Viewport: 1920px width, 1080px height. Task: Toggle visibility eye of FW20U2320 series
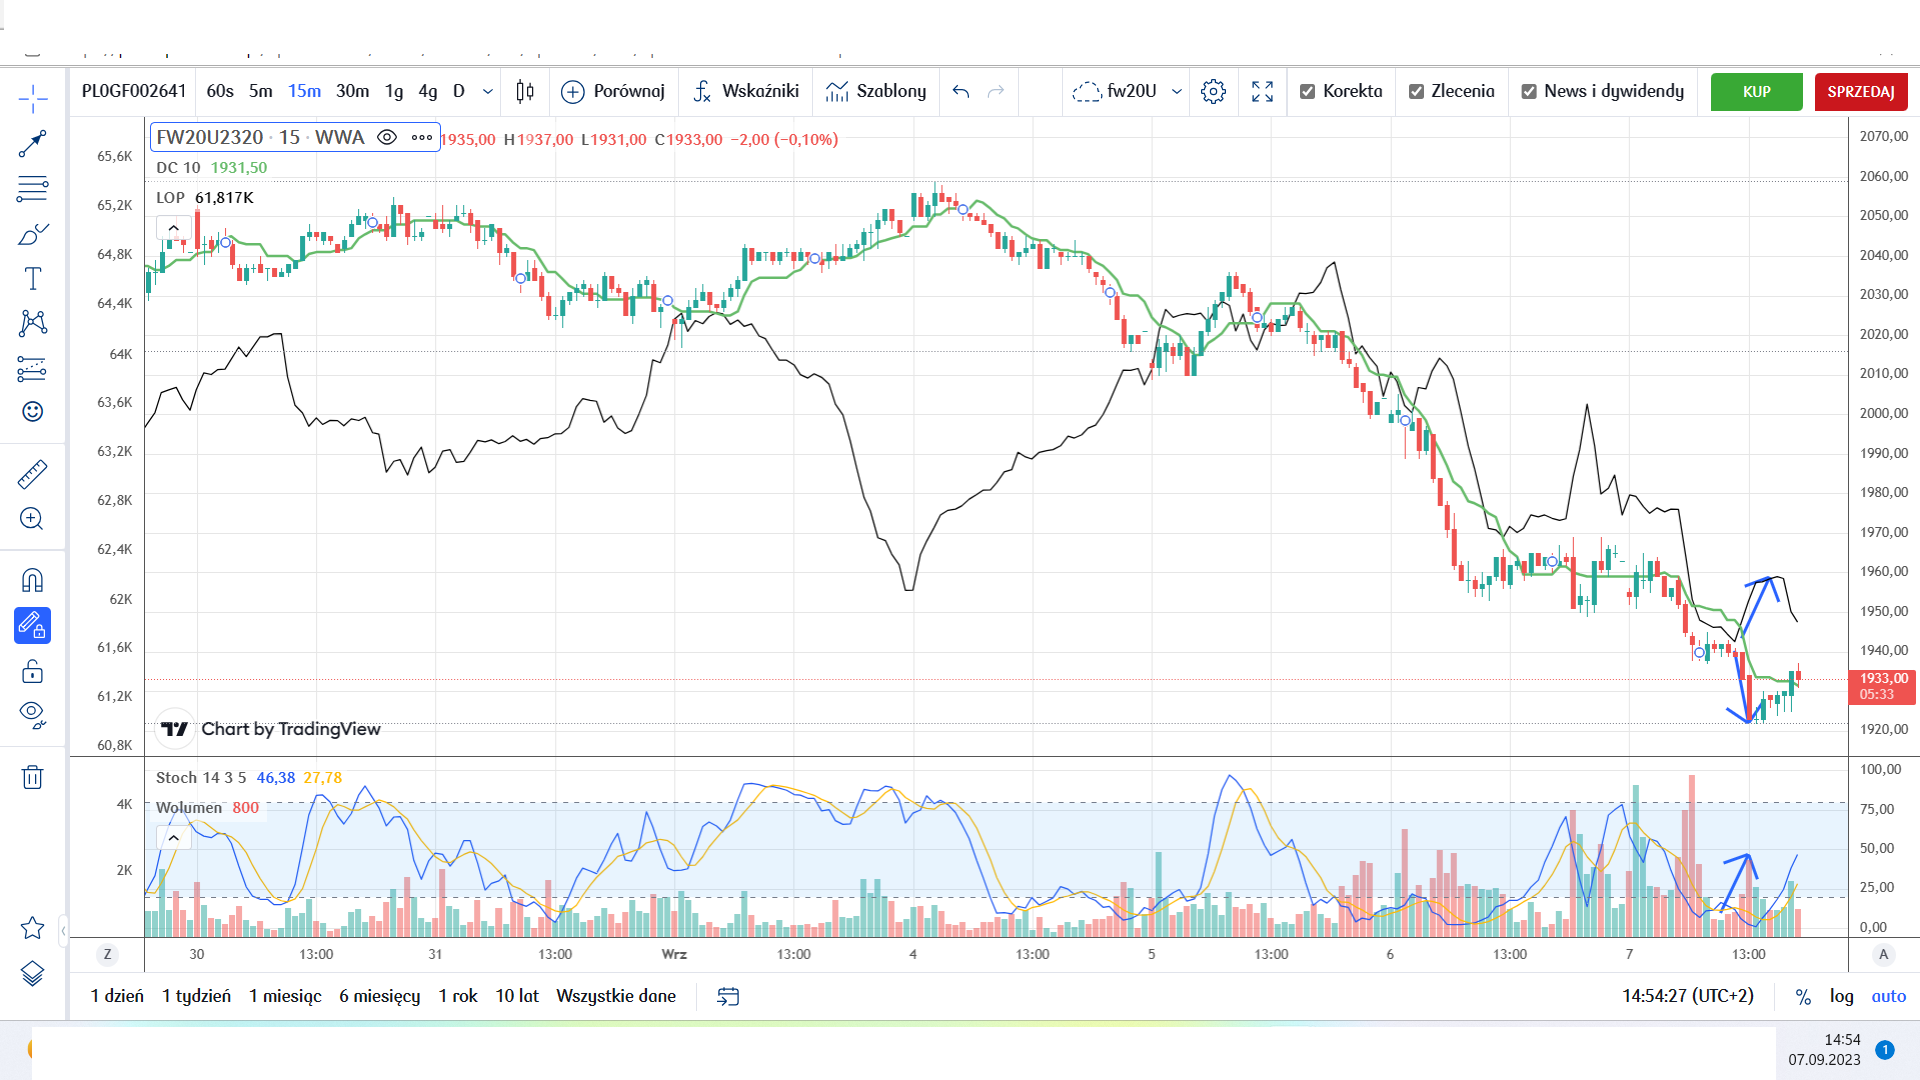point(387,138)
